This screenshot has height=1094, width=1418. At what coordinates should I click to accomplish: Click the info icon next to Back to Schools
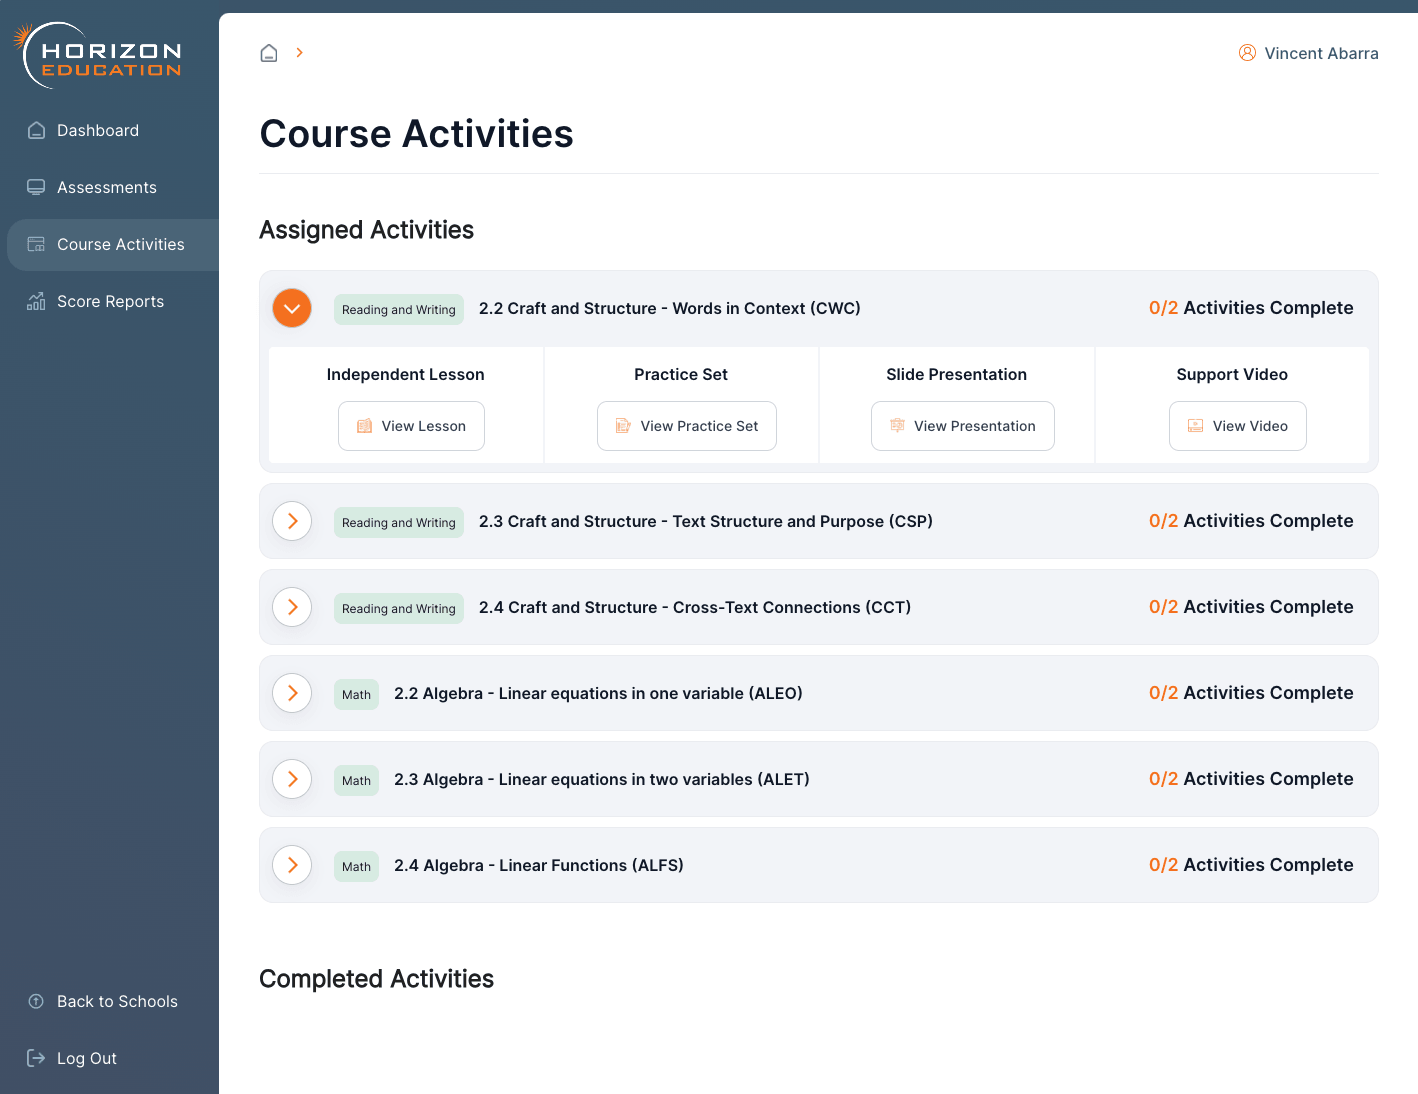[x=36, y=1001]
